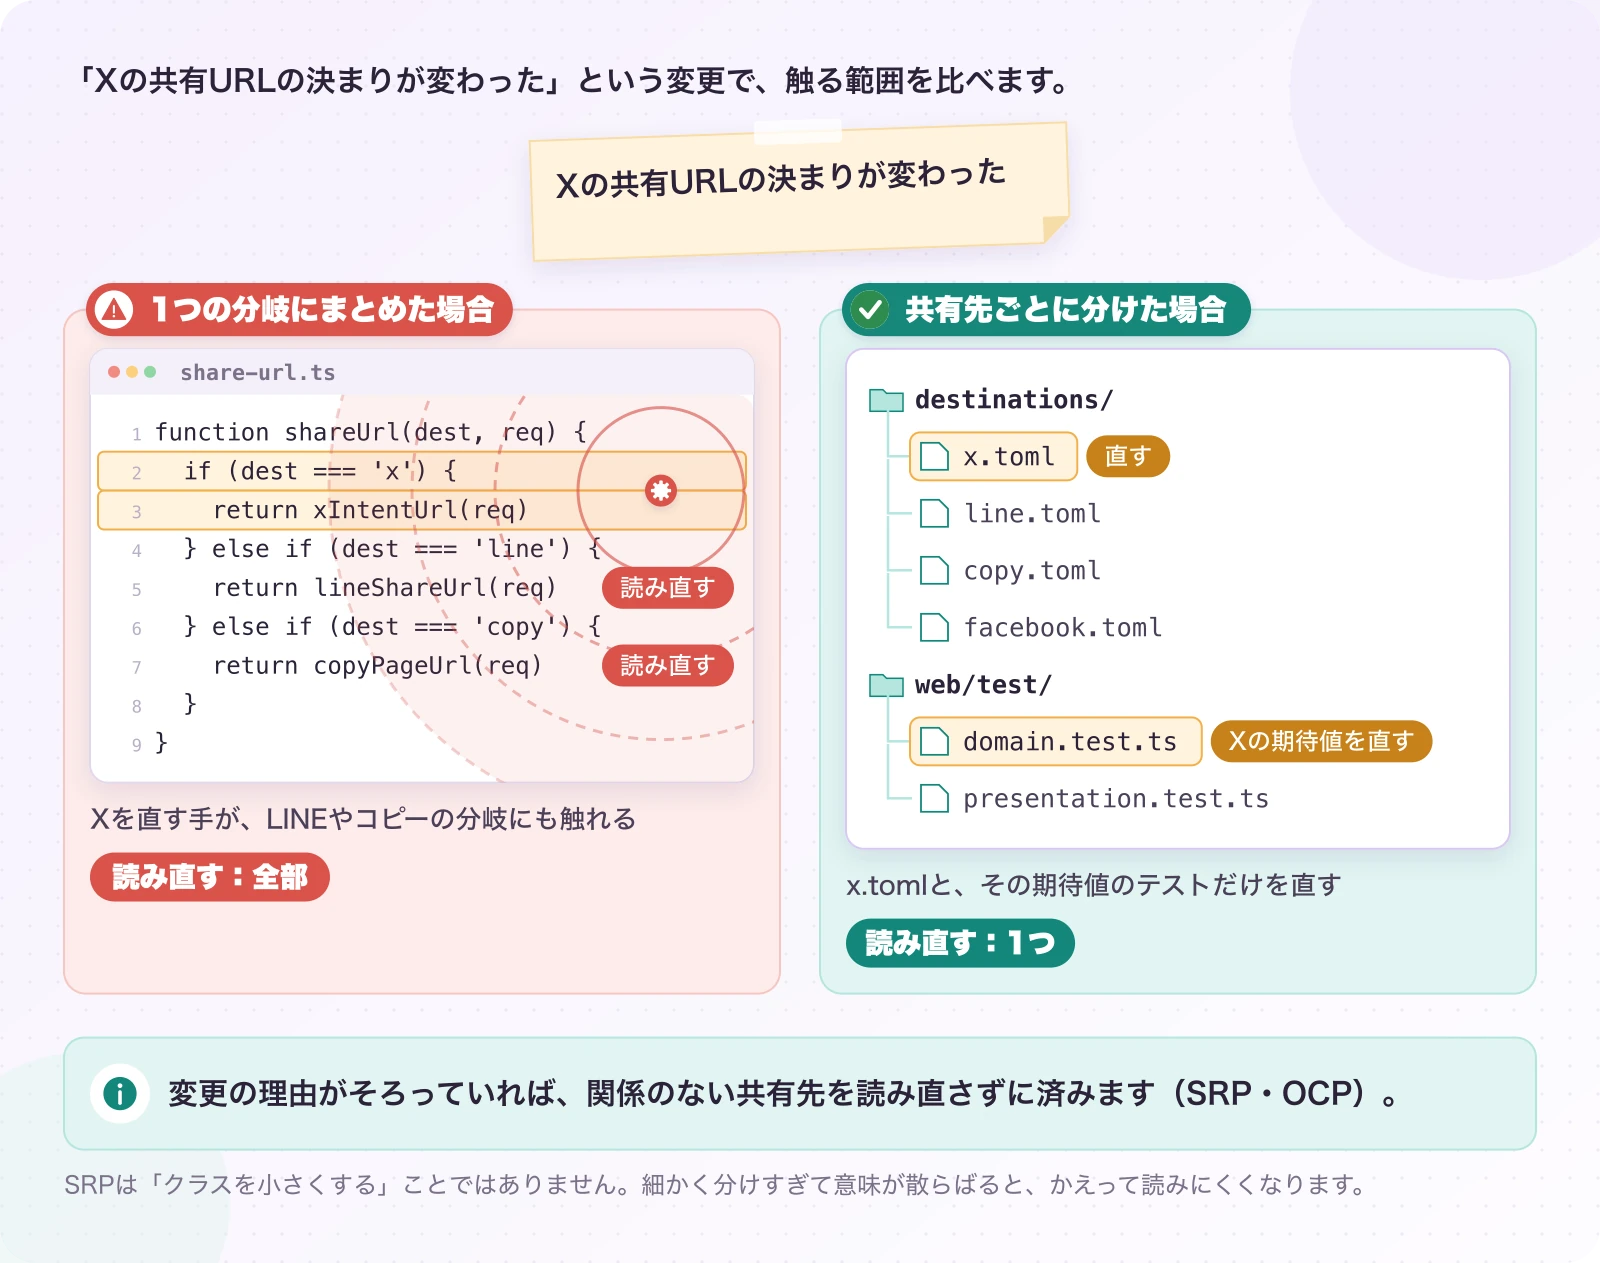Click the file icon beside domain.test.ts
The height and width of the screenshot is (1263, 1600).
tap(934, 742)
